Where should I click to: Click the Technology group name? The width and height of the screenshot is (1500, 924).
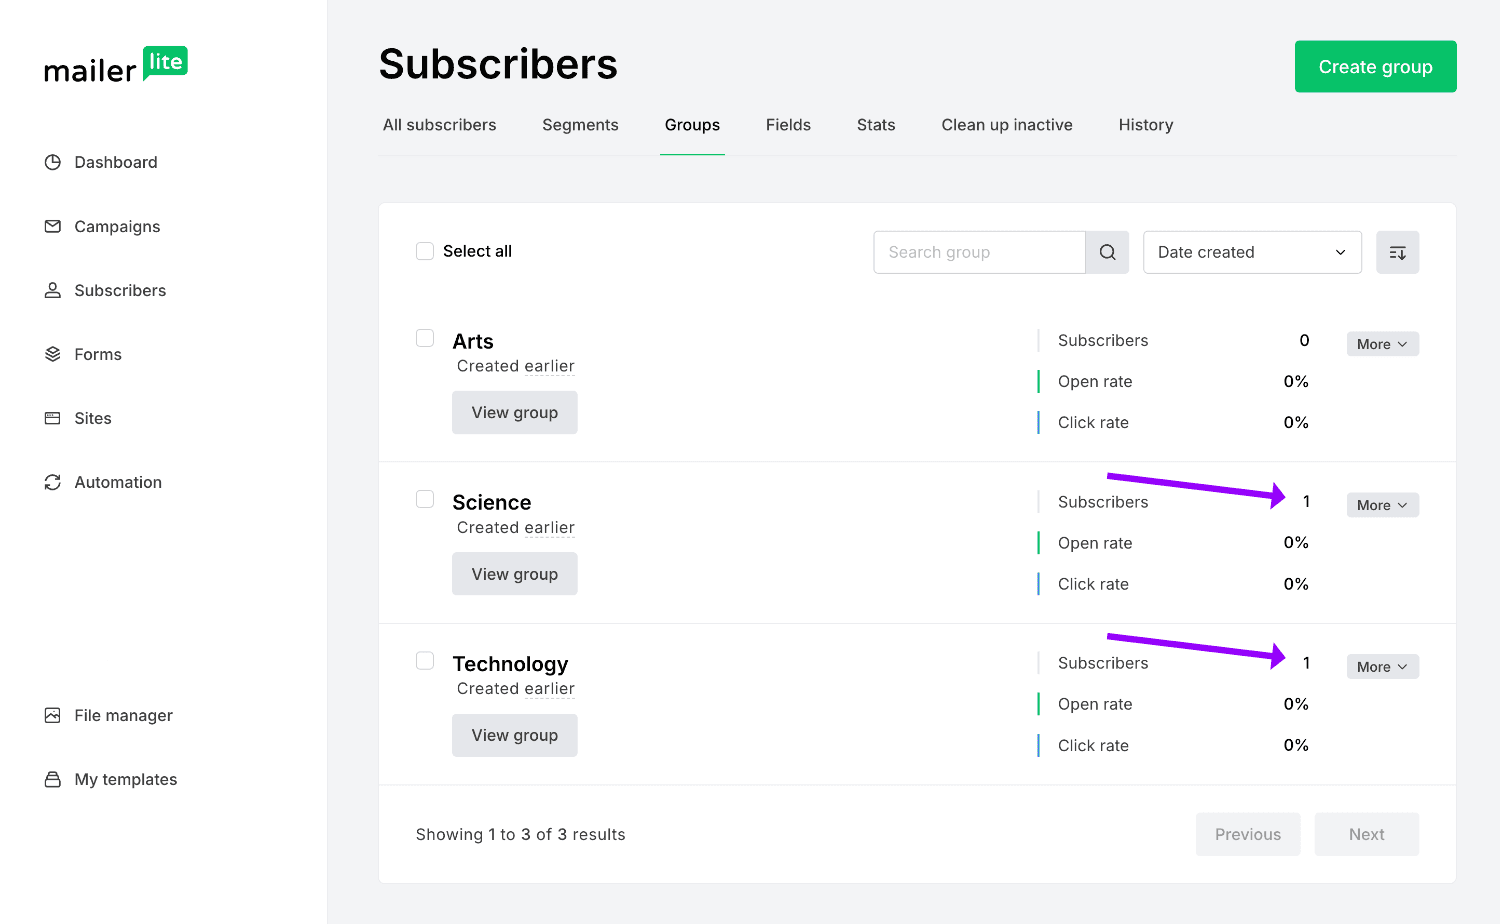pos(510,664)
